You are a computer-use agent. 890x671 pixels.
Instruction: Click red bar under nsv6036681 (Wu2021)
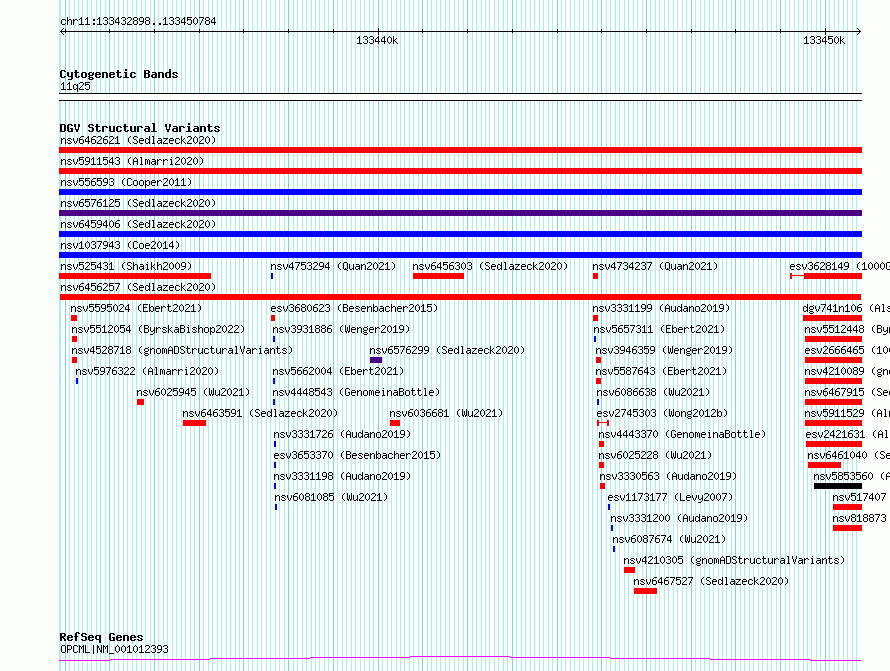(395, 423)
